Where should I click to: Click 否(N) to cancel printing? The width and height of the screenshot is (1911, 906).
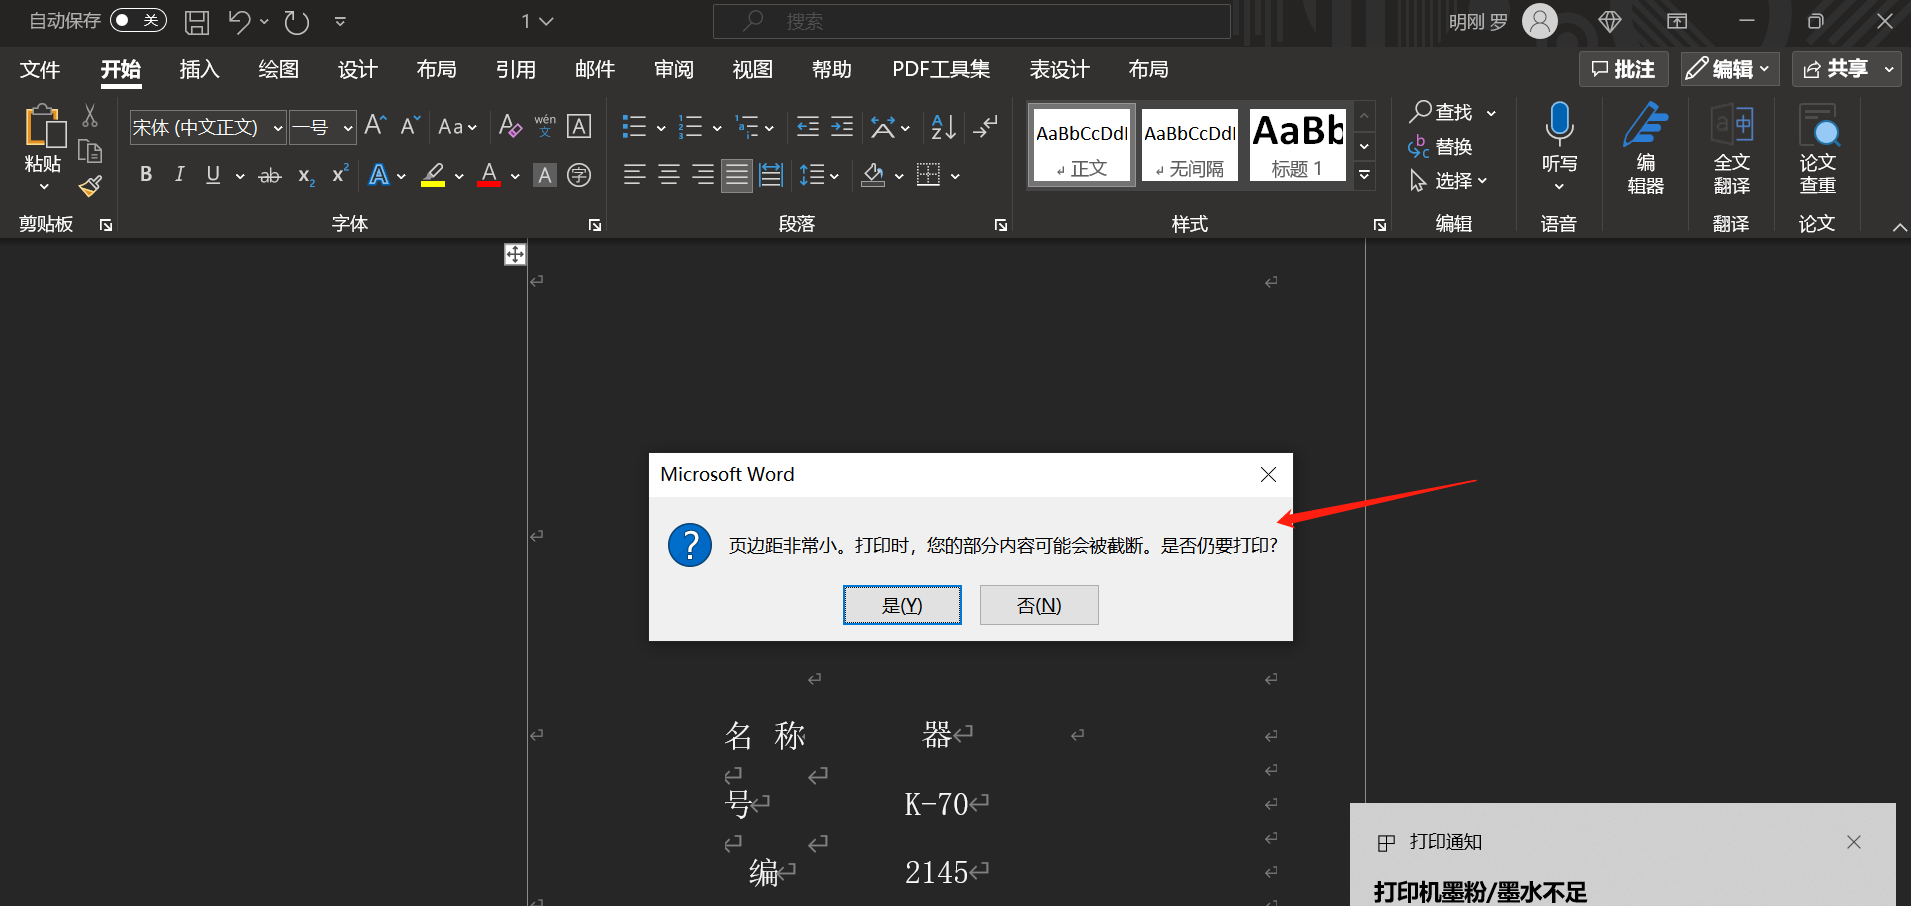pyautogui.click(x=1038, y=604)
